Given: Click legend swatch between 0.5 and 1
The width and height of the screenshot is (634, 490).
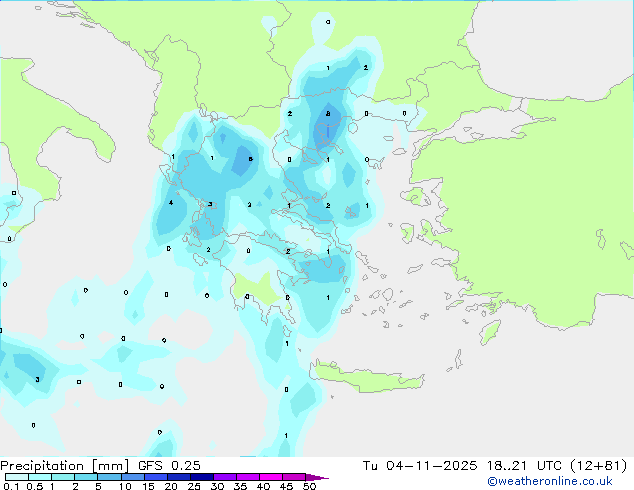Looking at the screenshot, I should point(40,477).
